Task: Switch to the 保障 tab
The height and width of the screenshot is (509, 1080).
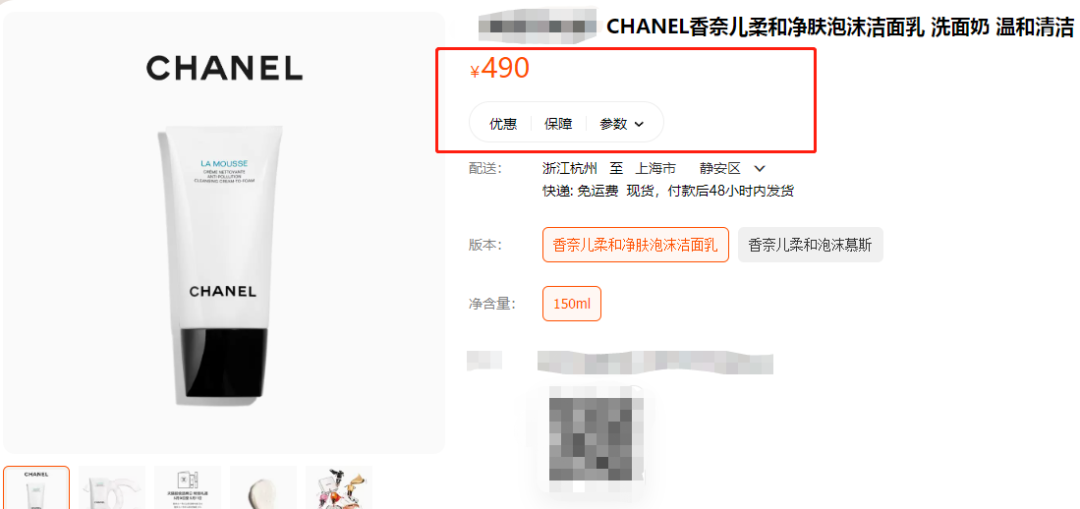Action: (x=558, y=124)
